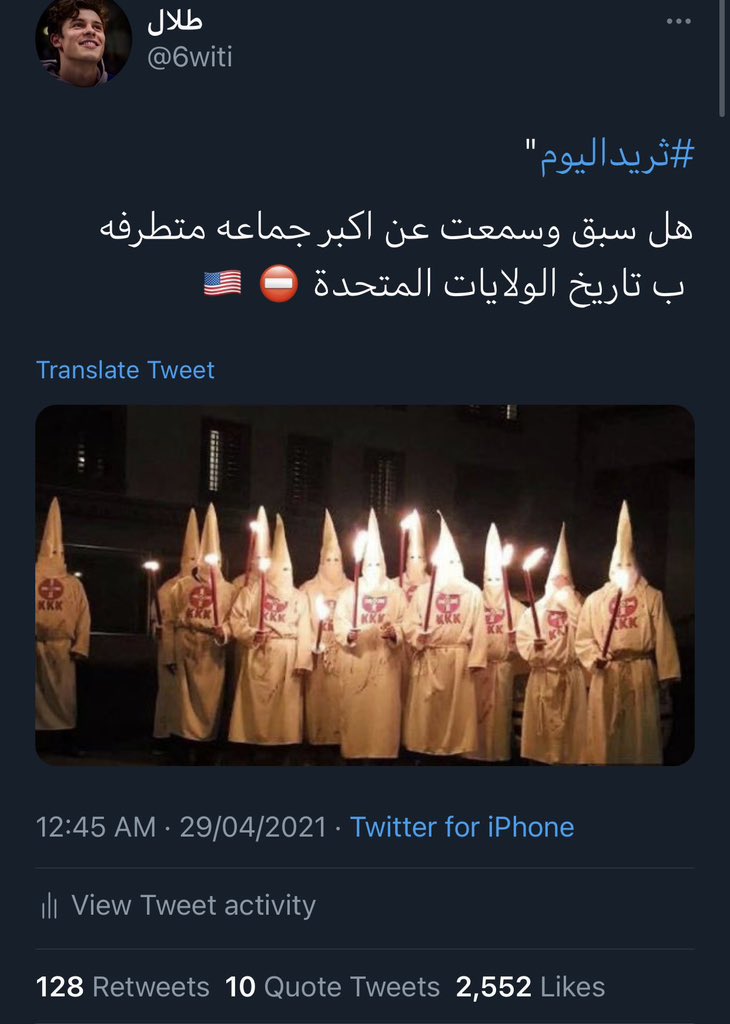Tap the US flag emoji in tweet

222,283
